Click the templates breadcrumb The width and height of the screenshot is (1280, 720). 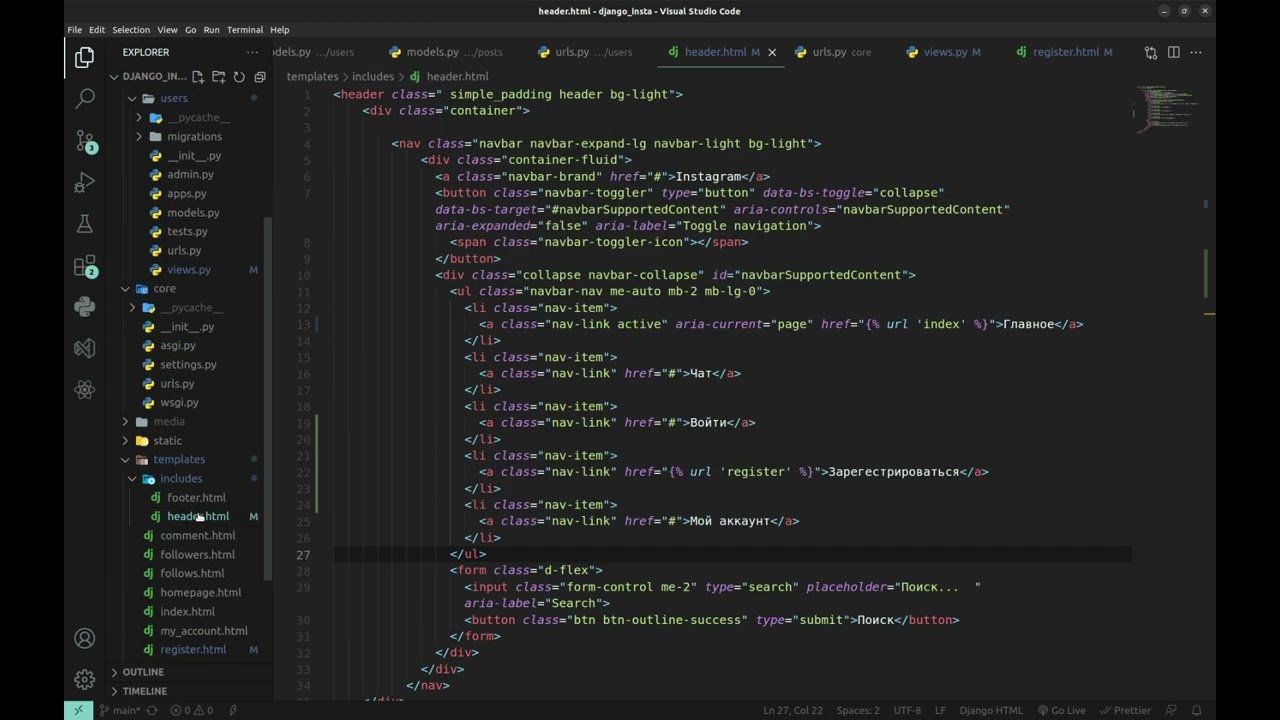point(311,77)
